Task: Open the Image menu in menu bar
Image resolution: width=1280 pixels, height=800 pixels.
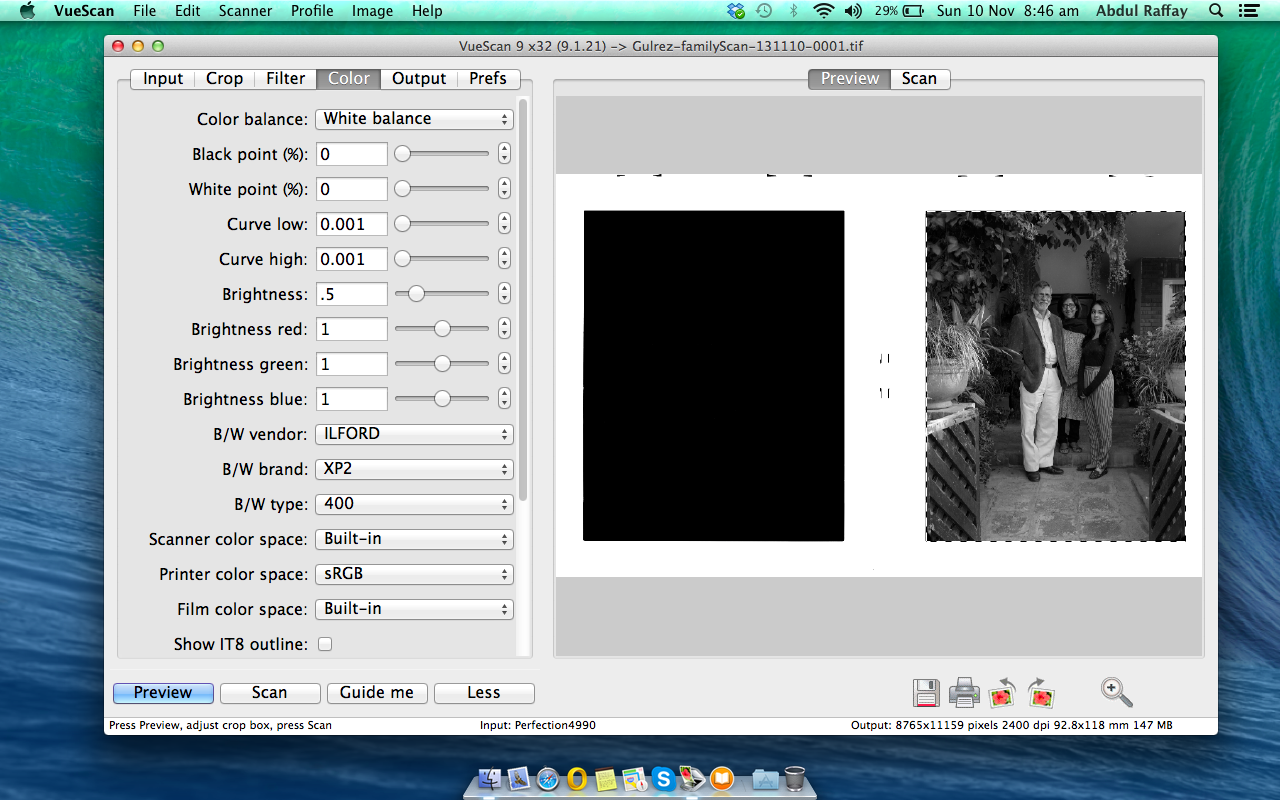Action: 372,11
